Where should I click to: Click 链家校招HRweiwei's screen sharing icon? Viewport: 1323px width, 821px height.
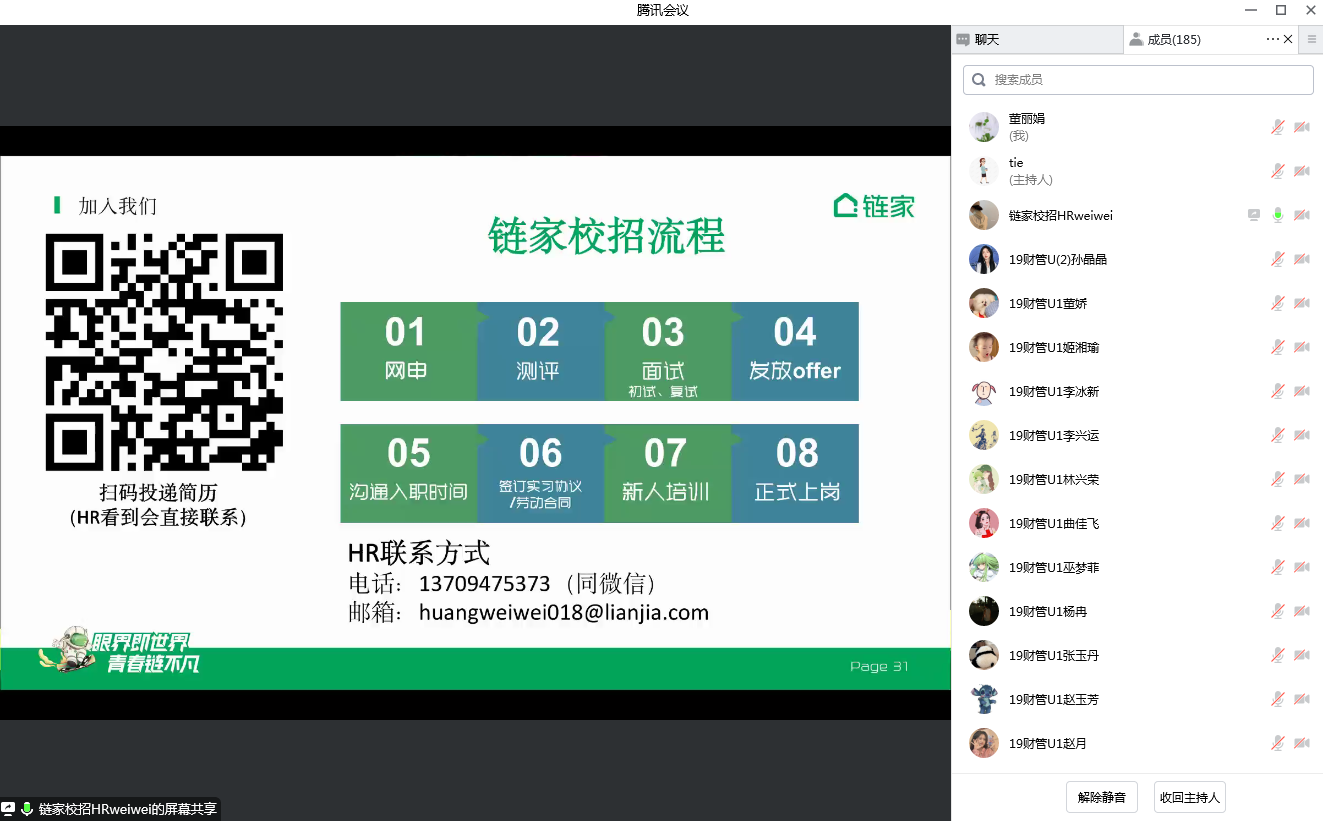coord(1254,215)
